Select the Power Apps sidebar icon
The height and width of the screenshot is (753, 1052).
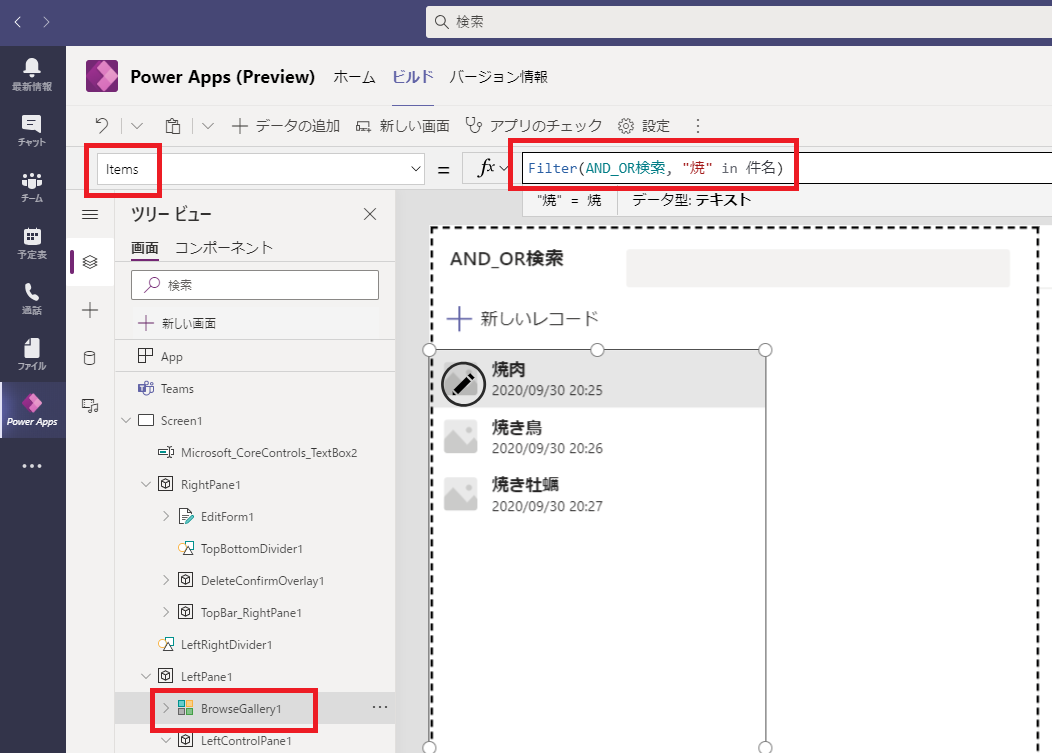[x=32, y=410]
